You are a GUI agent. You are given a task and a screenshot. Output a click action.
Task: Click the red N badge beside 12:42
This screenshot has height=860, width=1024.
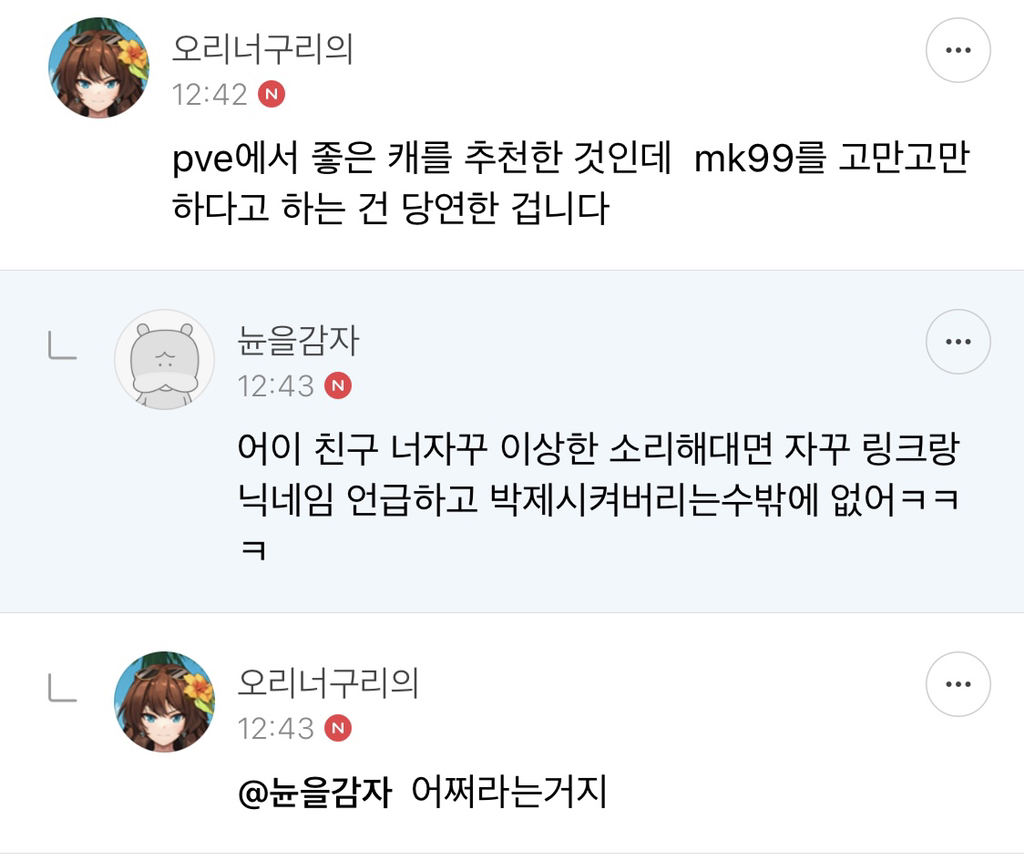271,94
